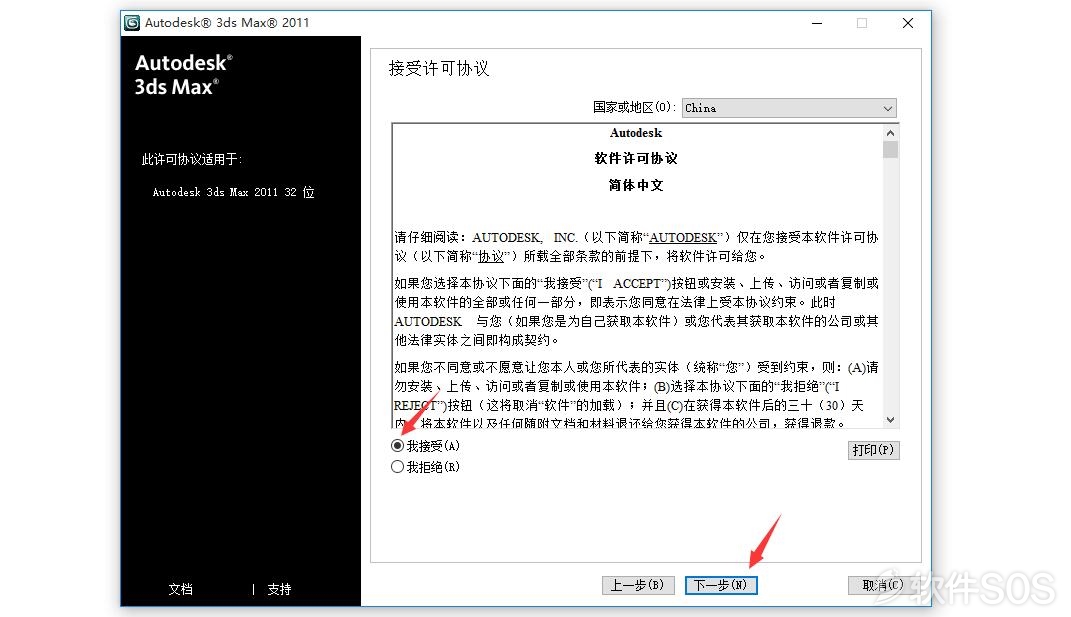
Task: Click the license scrollbar down arrow
Action: pos(890,420)
